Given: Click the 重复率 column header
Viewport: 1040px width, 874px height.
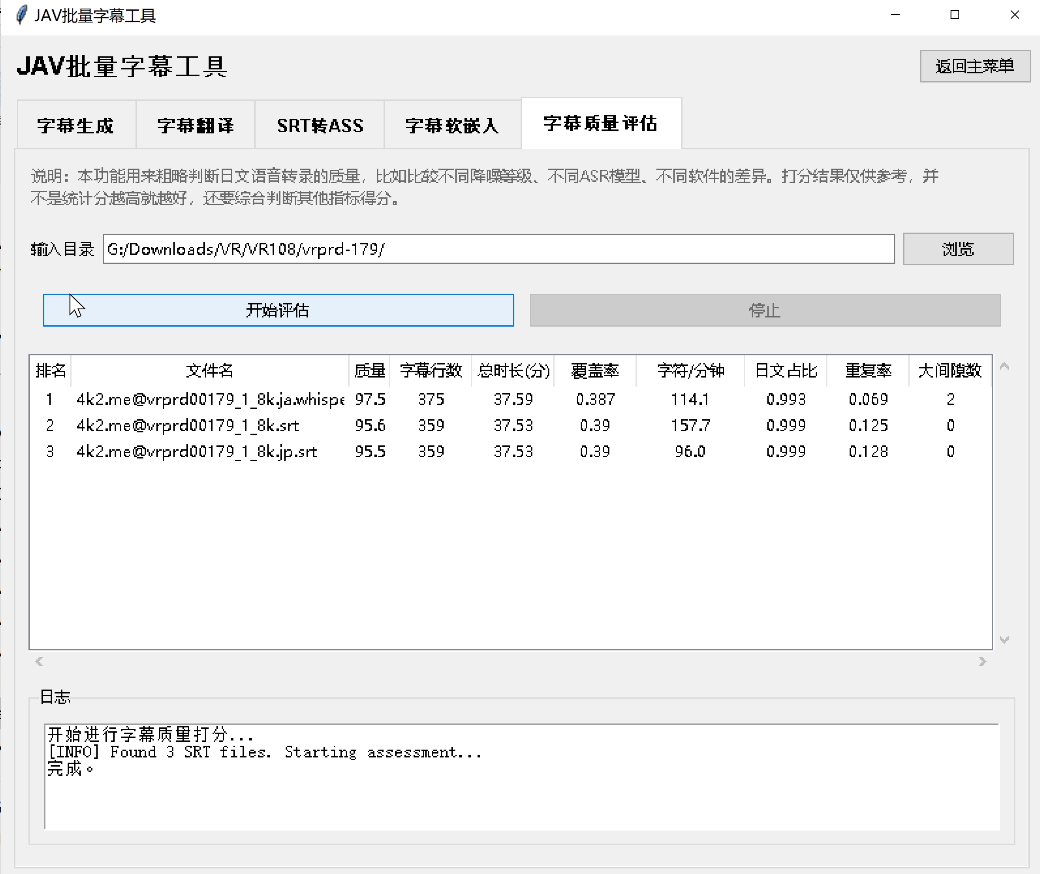Looking at the screenshot, I should 868,371.
